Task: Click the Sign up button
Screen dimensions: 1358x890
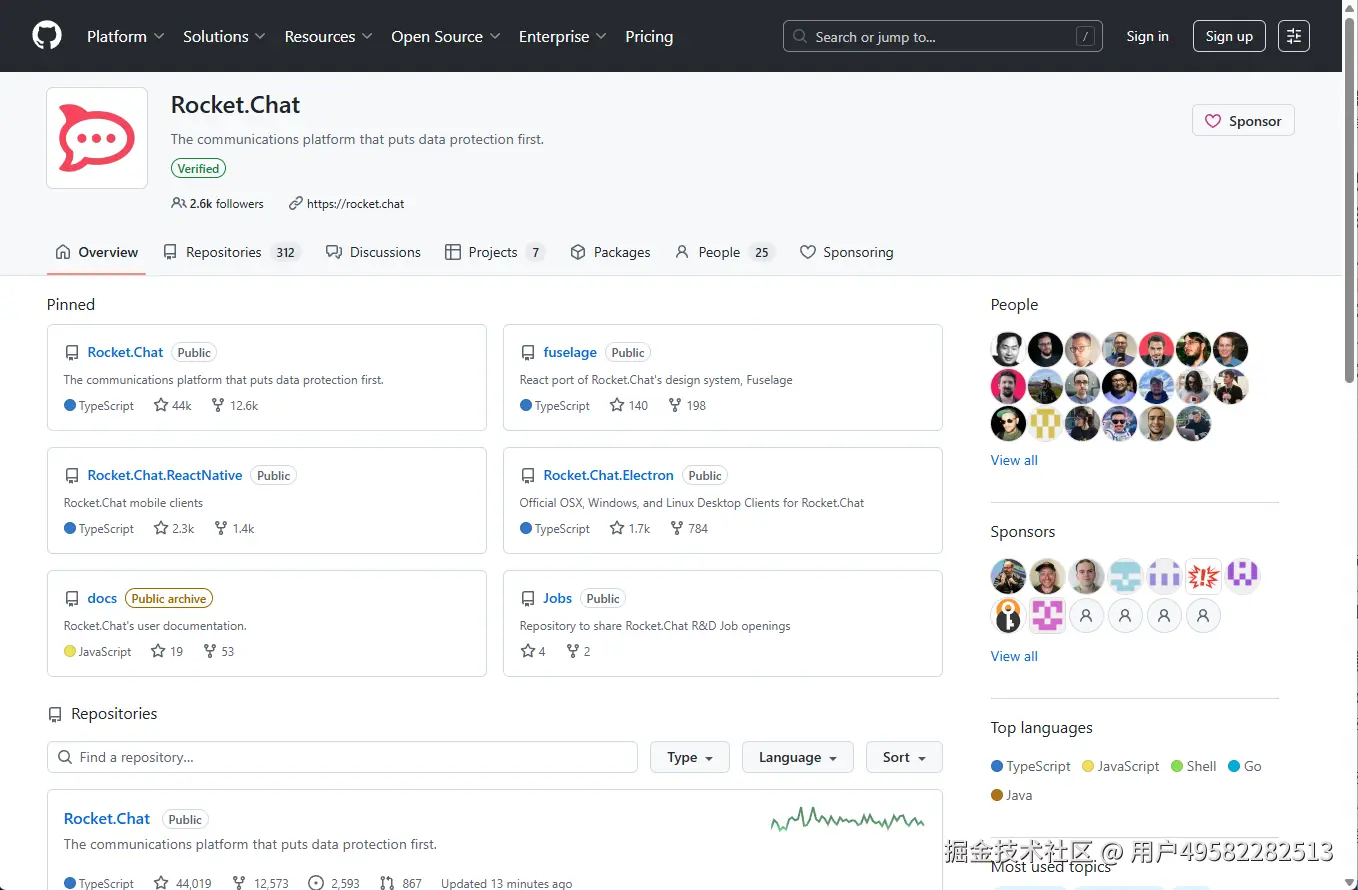Action: 1229,36
